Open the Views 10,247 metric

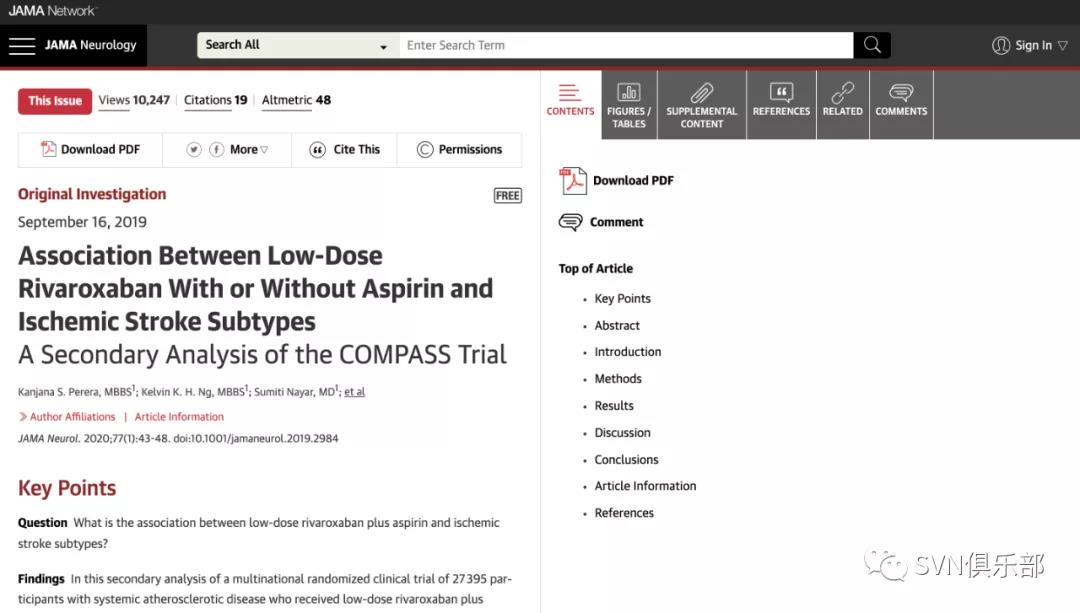point(134,100)
